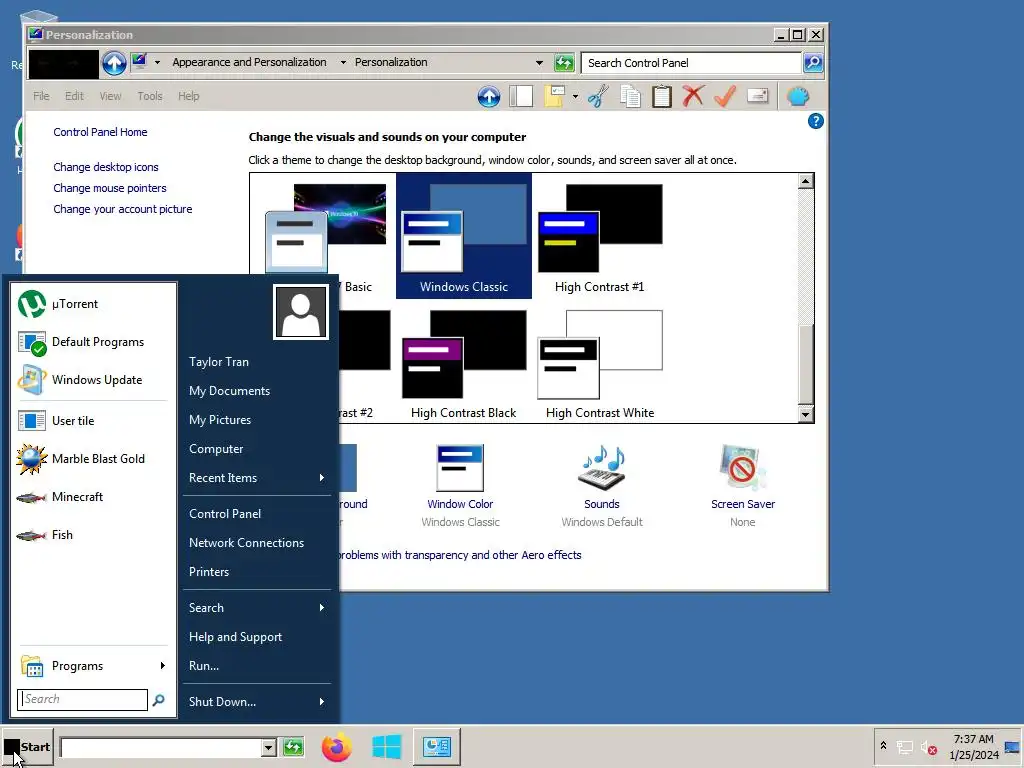Click Change desktop icons link
Image resolution: width=1024 pixels, height=768 pixels.
[106, 167]
